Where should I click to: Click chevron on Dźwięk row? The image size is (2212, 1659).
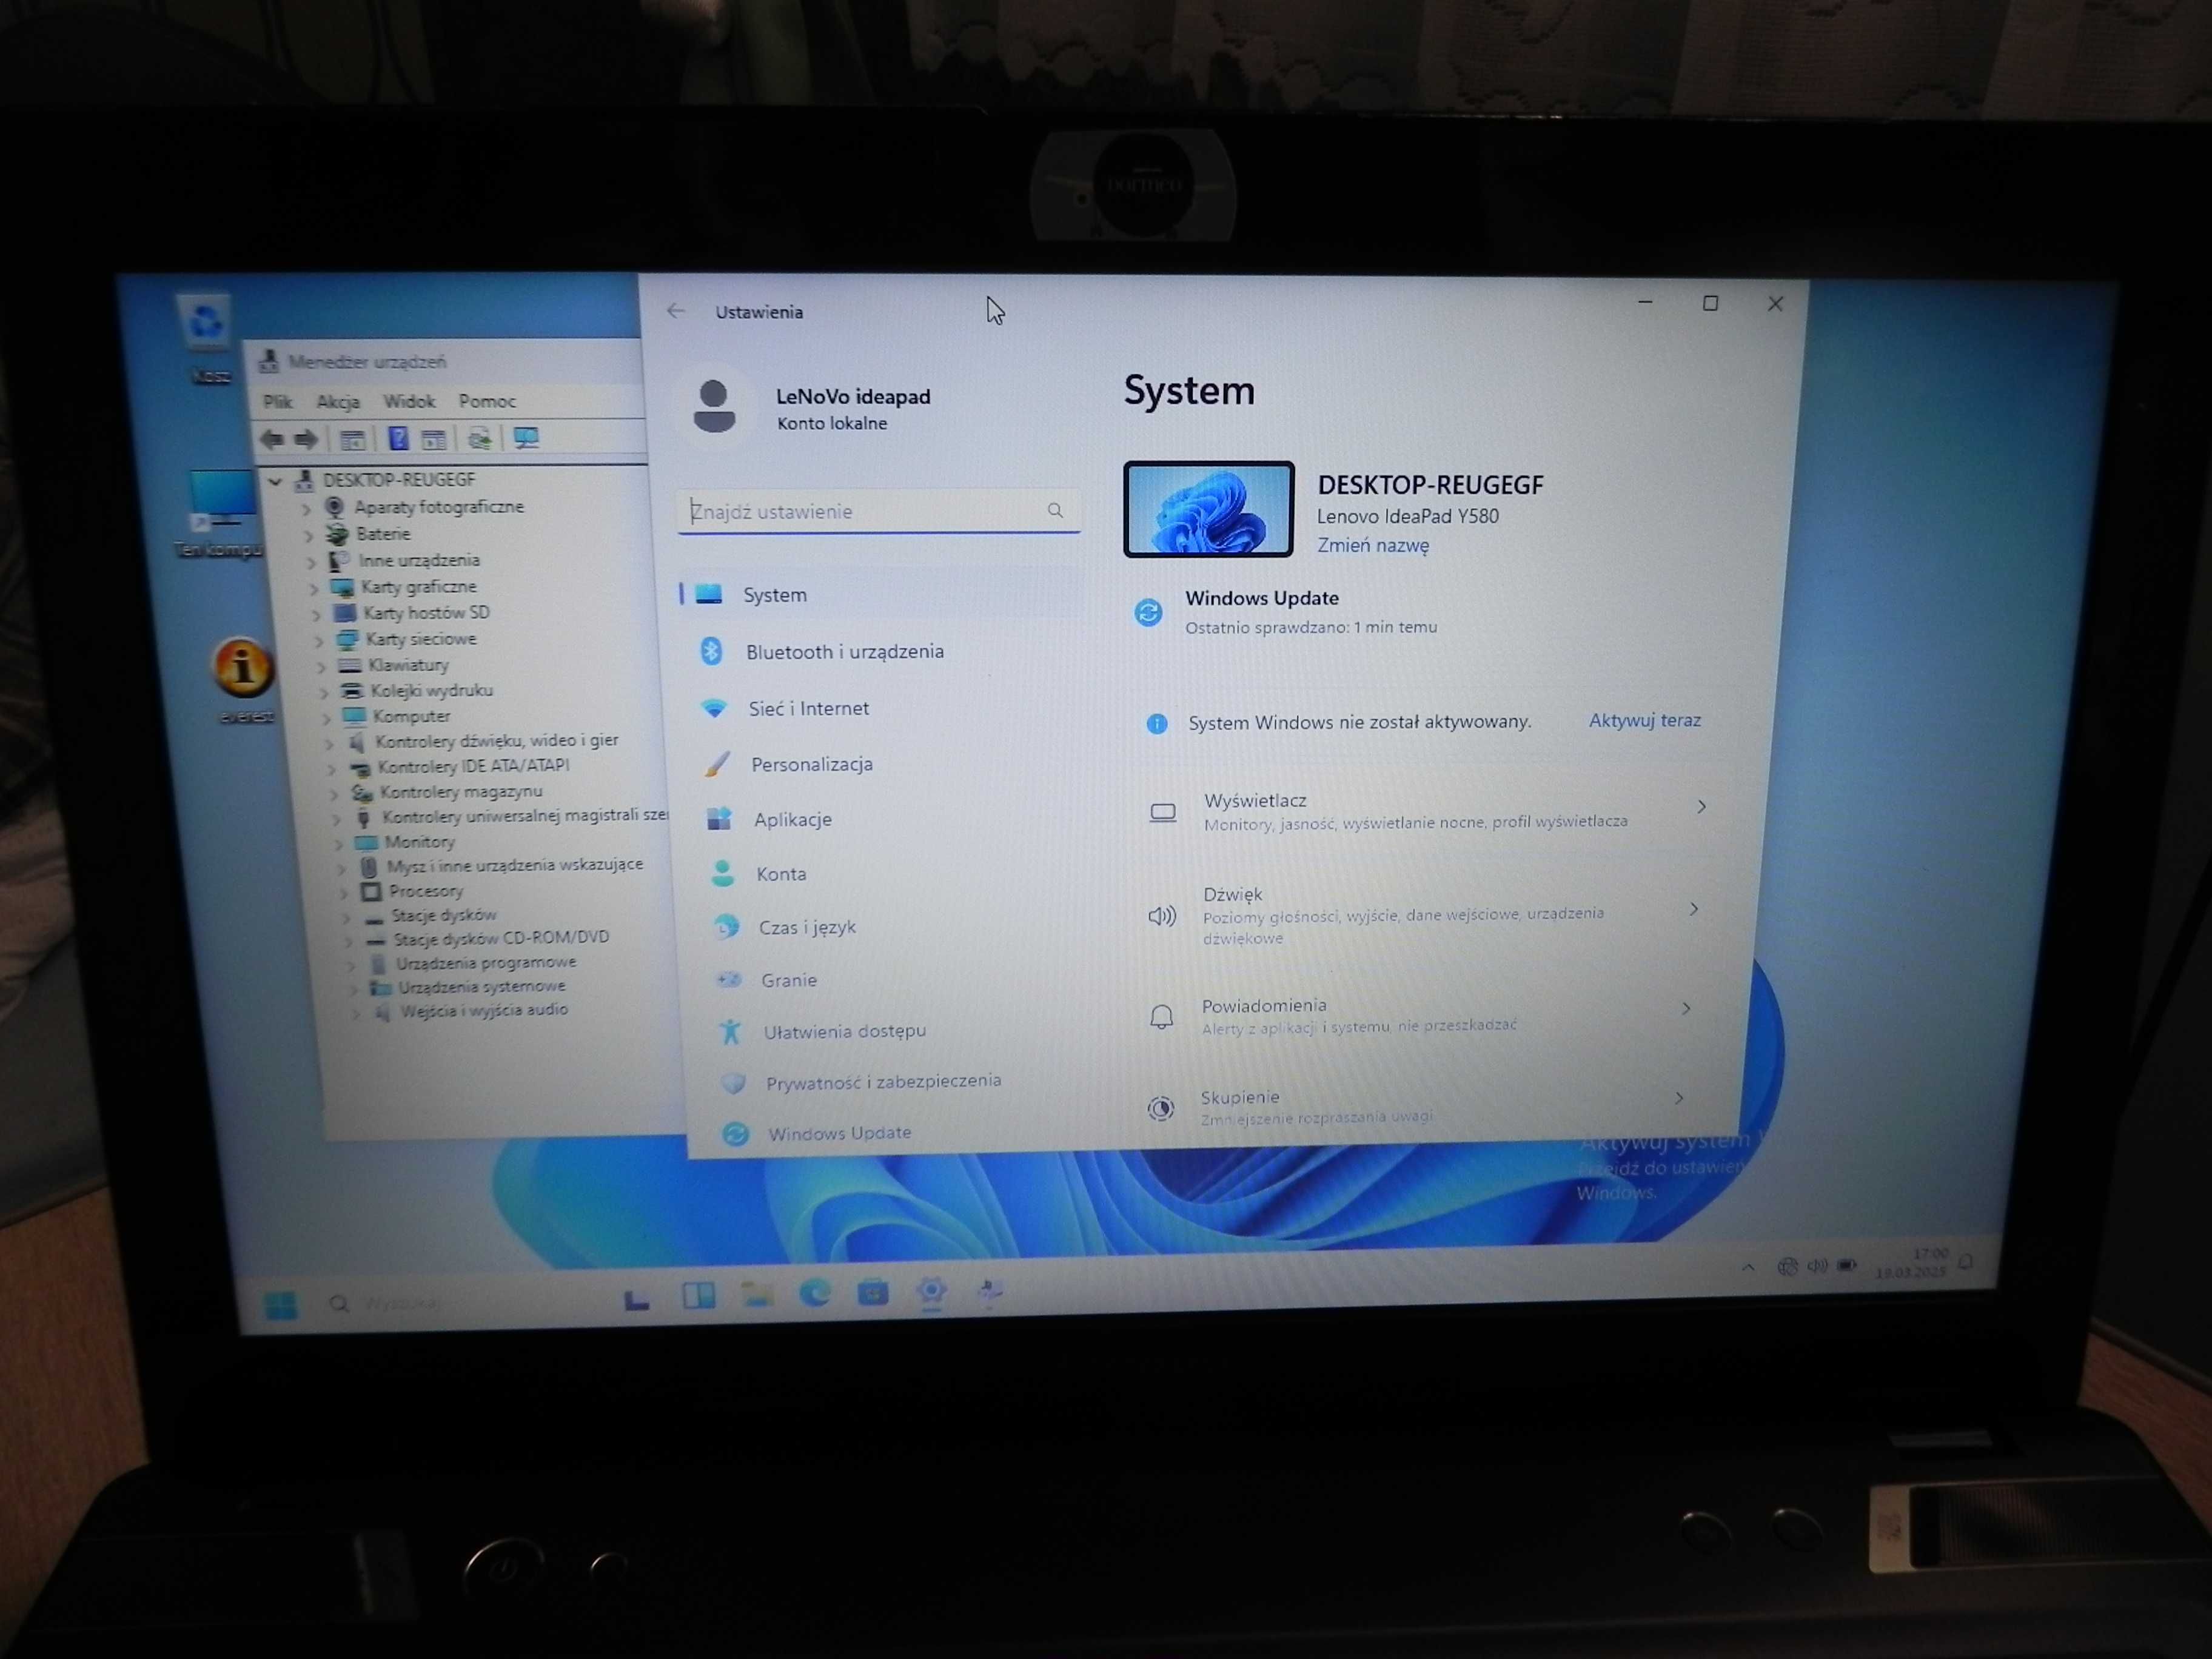tap(1693, 908)
